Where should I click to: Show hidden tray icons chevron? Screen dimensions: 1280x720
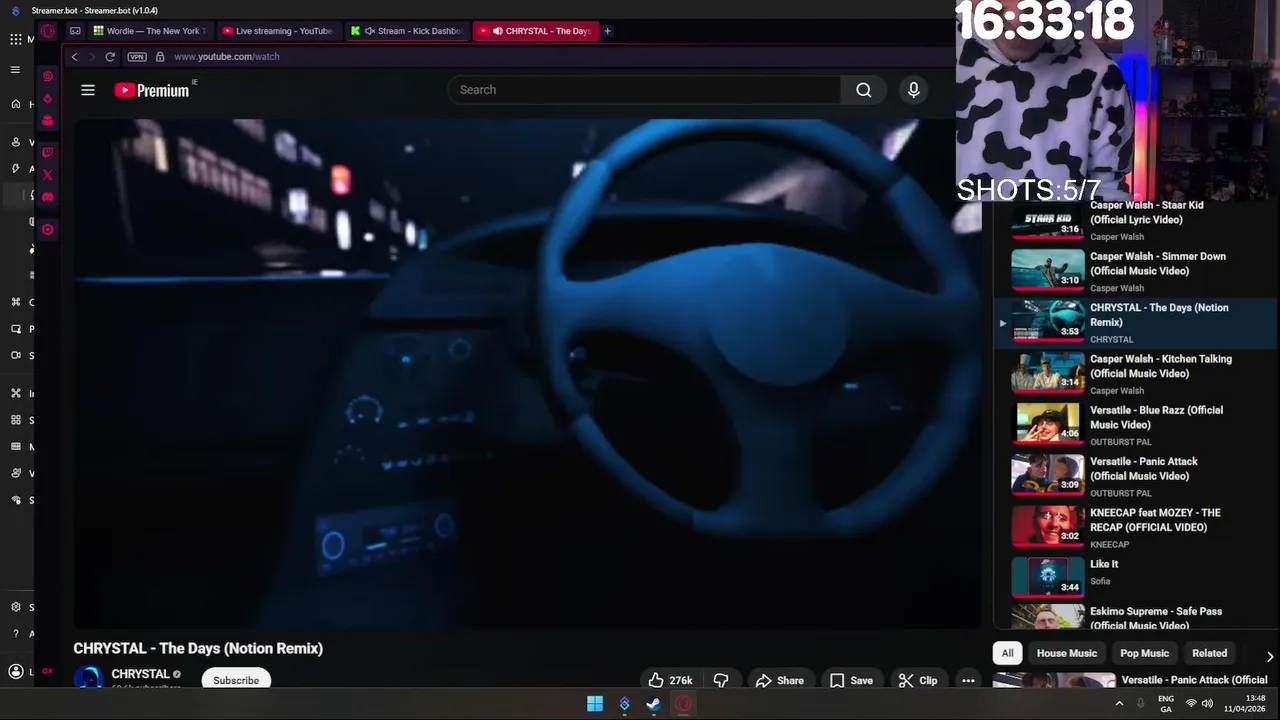coord(1119,704)
